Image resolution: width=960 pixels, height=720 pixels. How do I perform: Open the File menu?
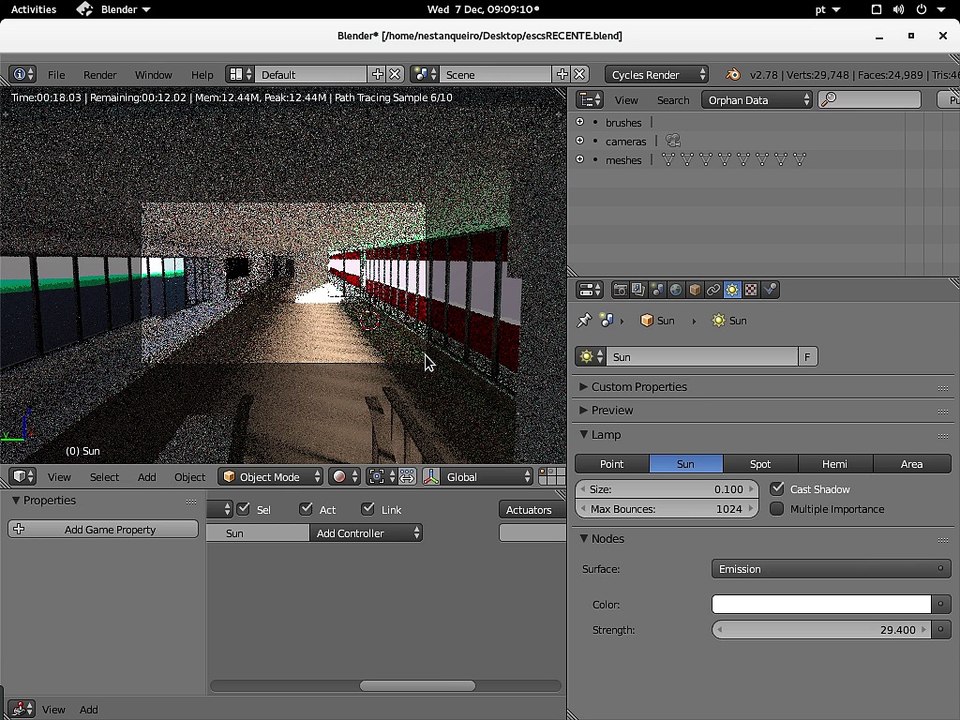tap(56, 75)
